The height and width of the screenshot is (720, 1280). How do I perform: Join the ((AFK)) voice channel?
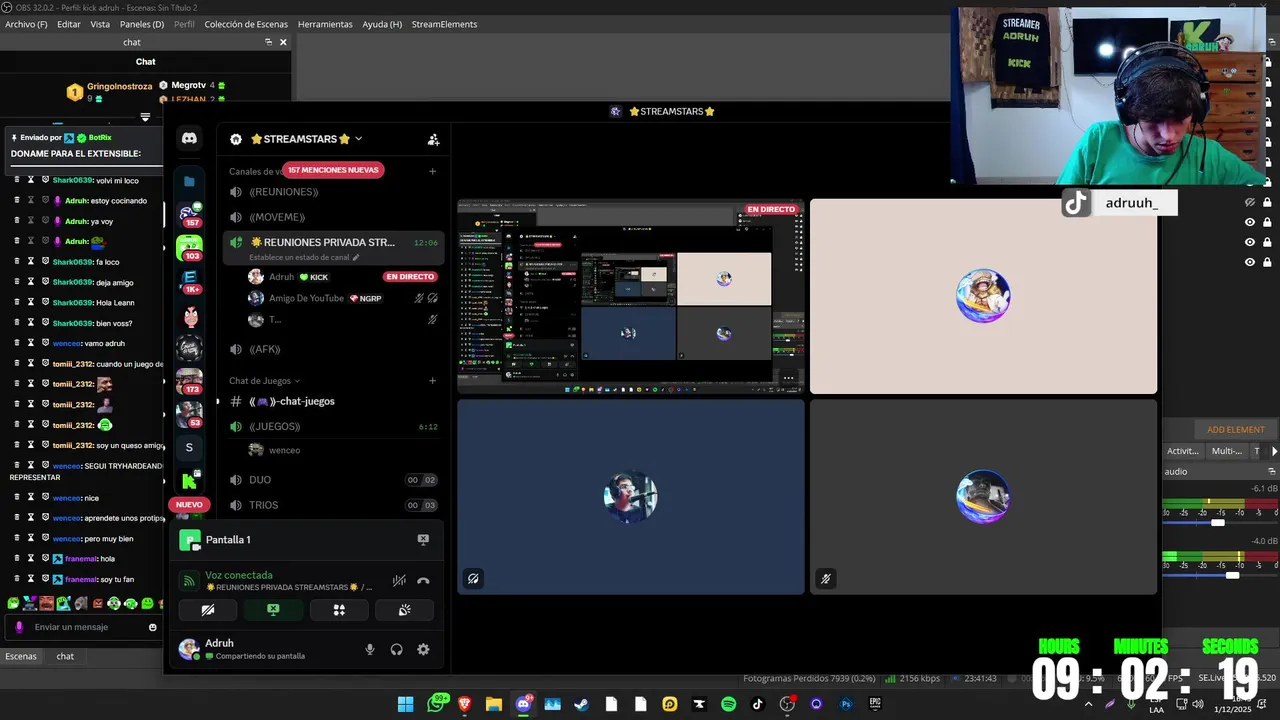tap(332, 349)
